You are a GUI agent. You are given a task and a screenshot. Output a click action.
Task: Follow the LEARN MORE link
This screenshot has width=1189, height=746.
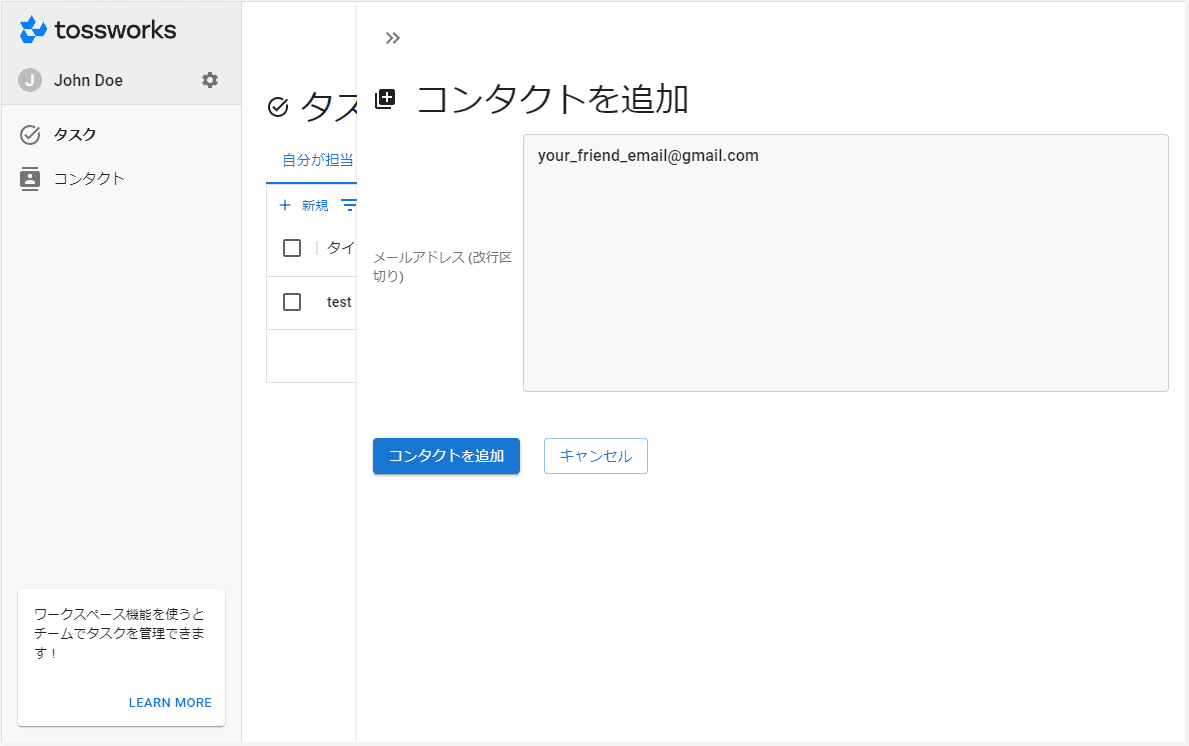[x=170, y=702]
